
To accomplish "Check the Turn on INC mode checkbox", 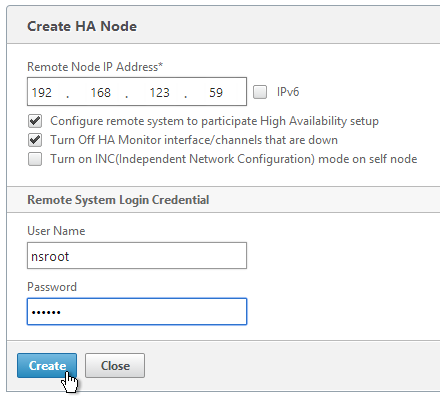I will tap(35, 159).
